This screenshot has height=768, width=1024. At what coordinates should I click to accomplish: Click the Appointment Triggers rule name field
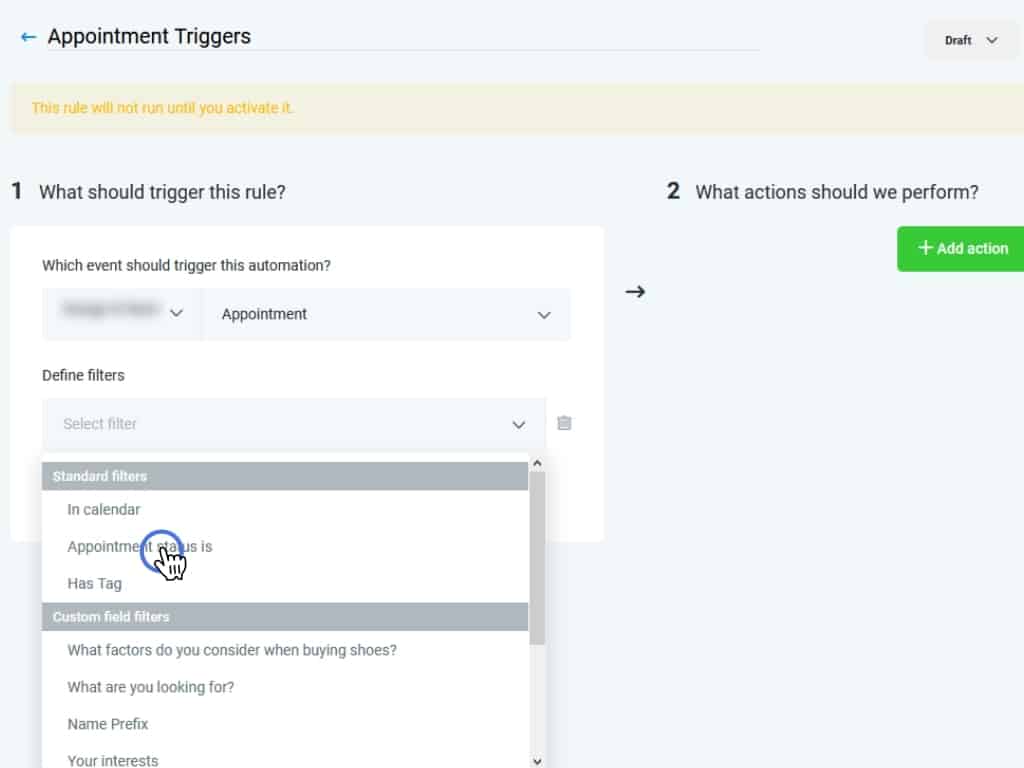tap(400, 37)
